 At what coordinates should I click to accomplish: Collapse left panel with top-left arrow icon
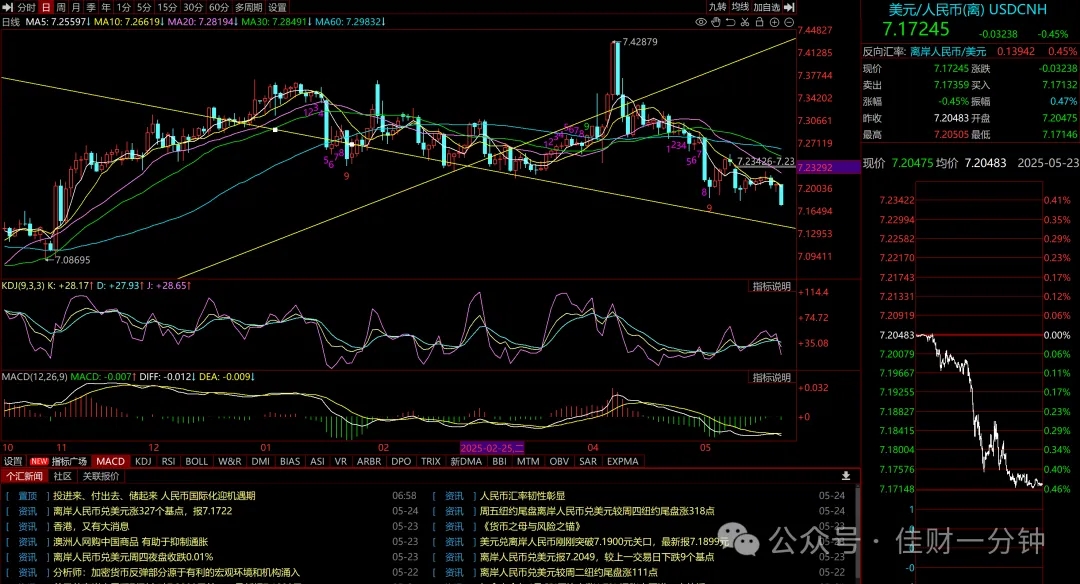pyautogui.click(x=8, y=7)
